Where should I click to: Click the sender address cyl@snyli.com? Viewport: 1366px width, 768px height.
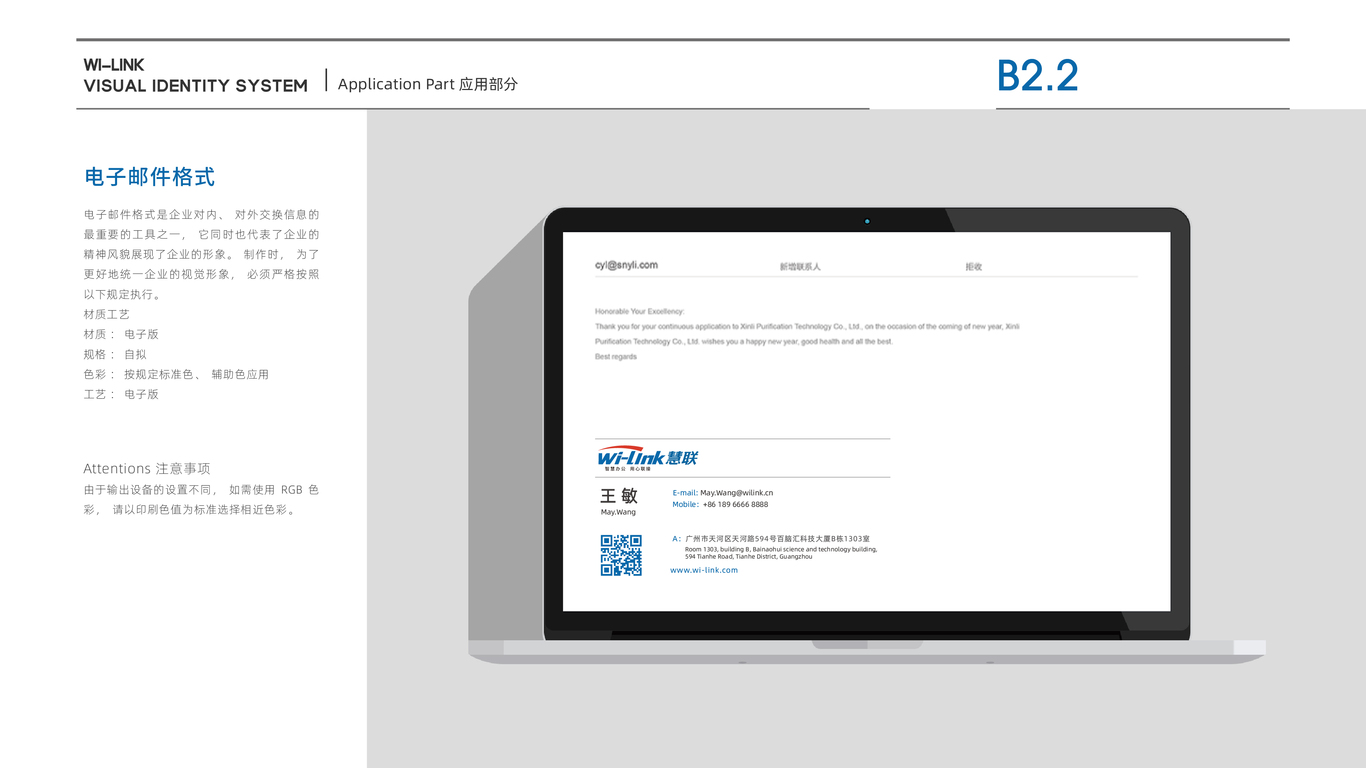626,265
